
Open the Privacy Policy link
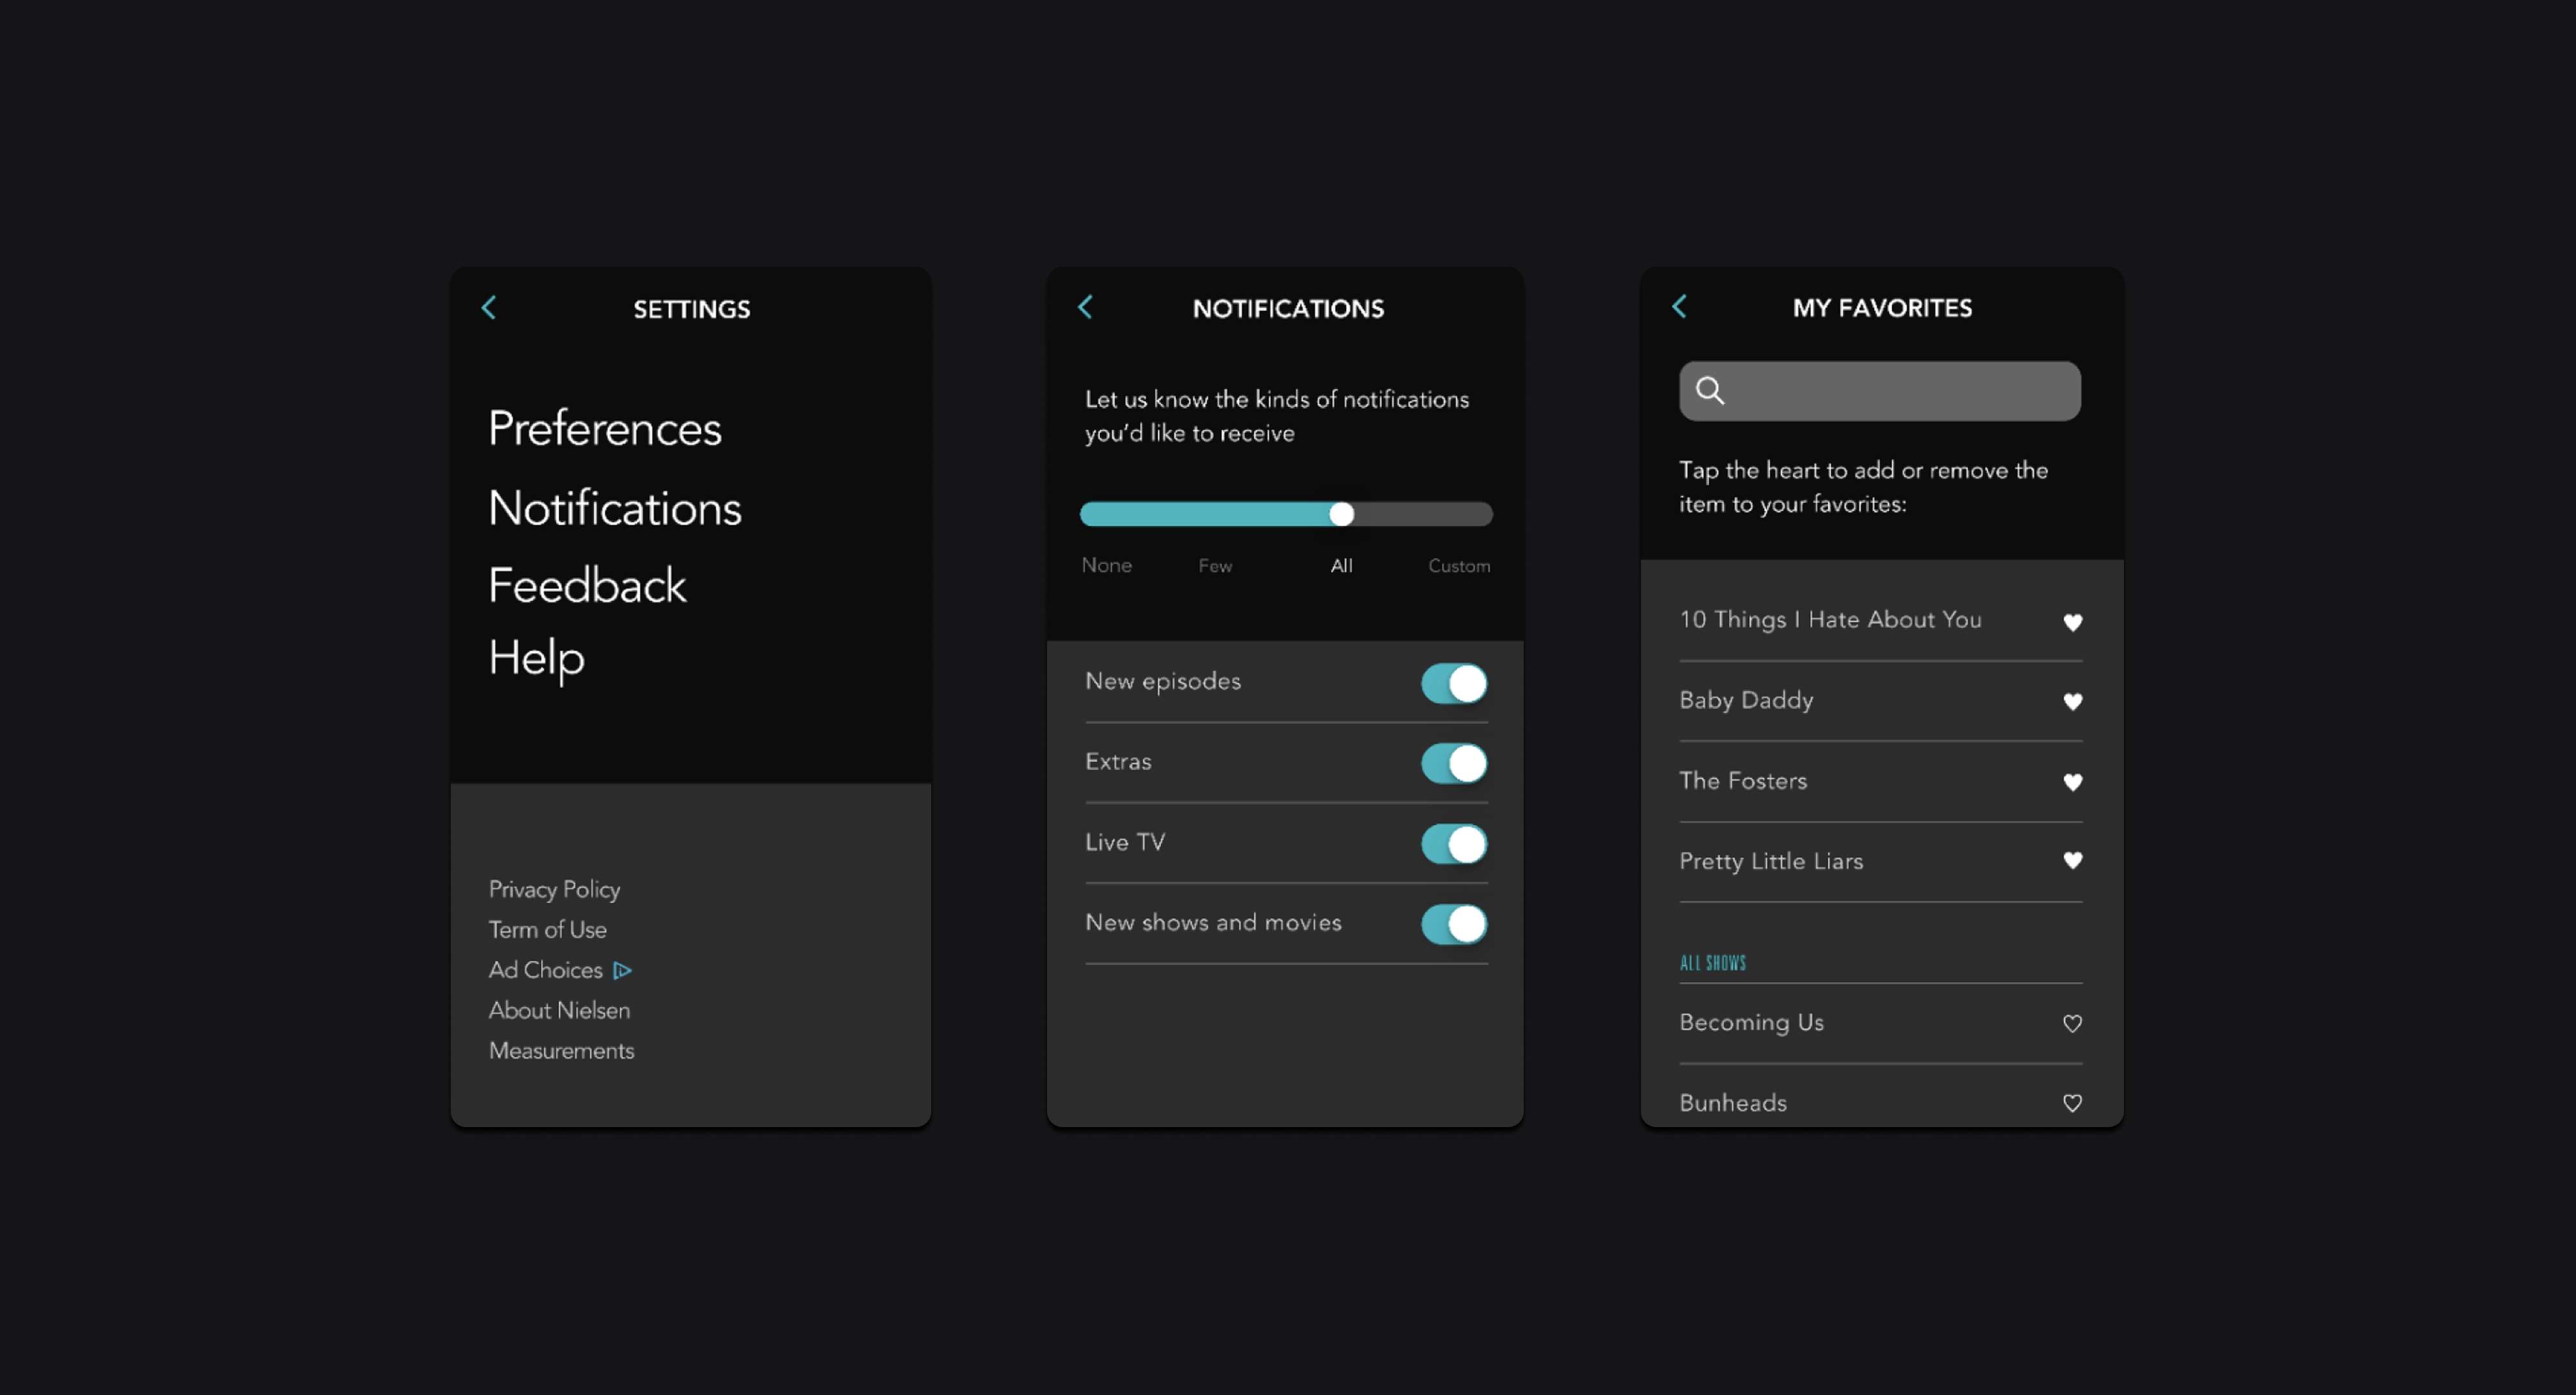point(554,889)
